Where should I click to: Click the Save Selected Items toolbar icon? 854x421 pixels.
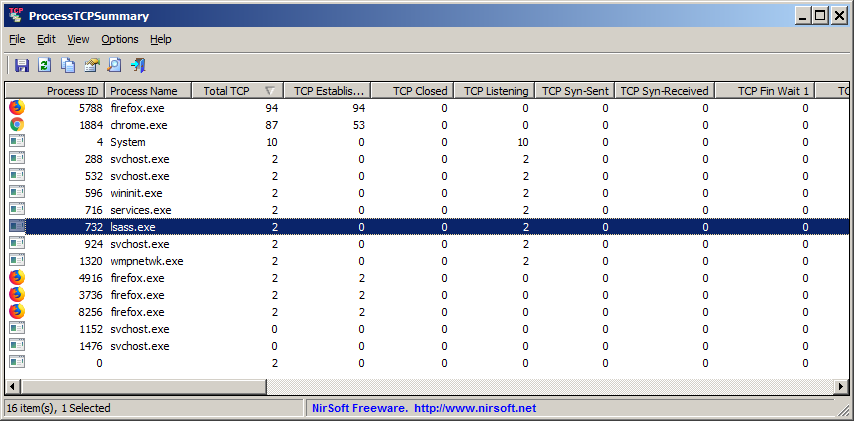(22, 65)
